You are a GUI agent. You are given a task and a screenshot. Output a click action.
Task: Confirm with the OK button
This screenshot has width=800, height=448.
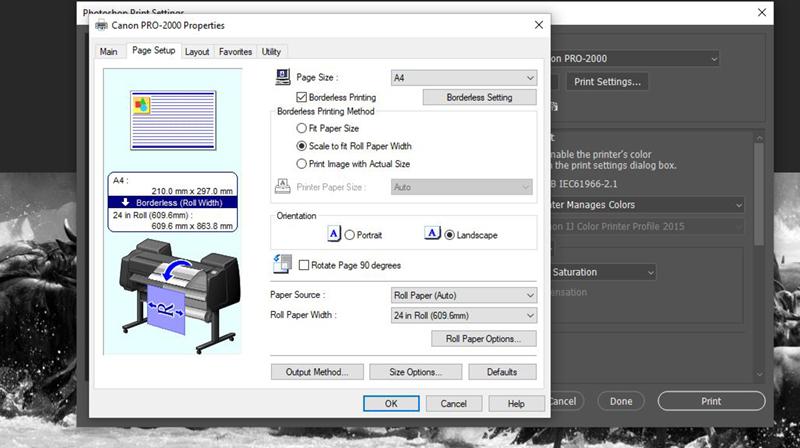[x=391, y=404]
